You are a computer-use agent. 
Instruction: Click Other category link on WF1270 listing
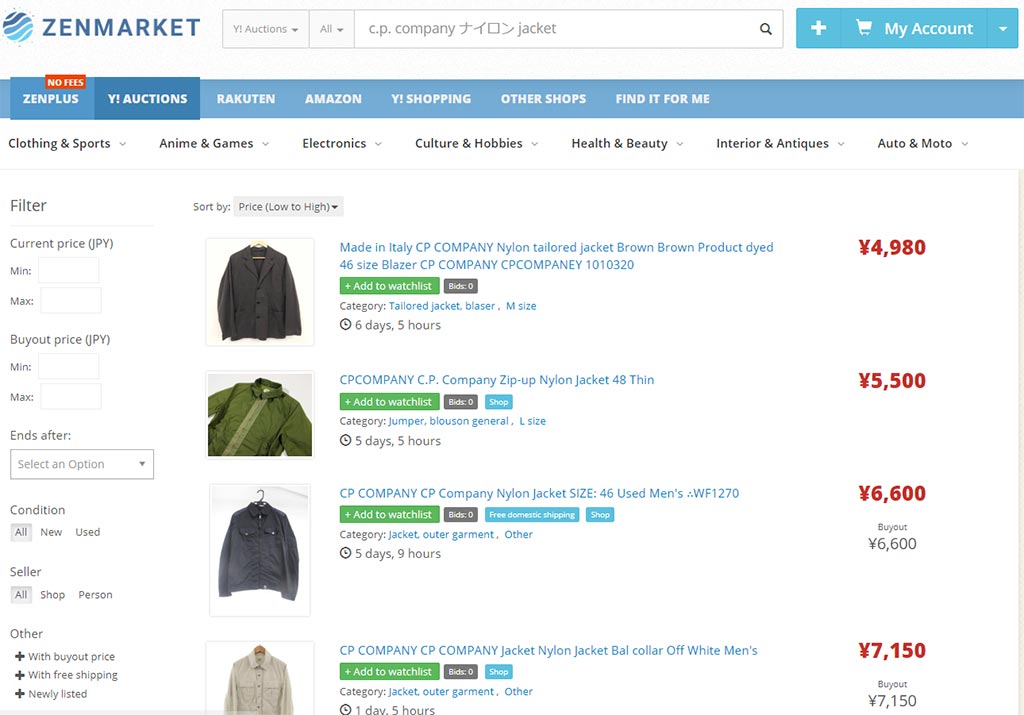pyautogui.click(x=519, y=534)
